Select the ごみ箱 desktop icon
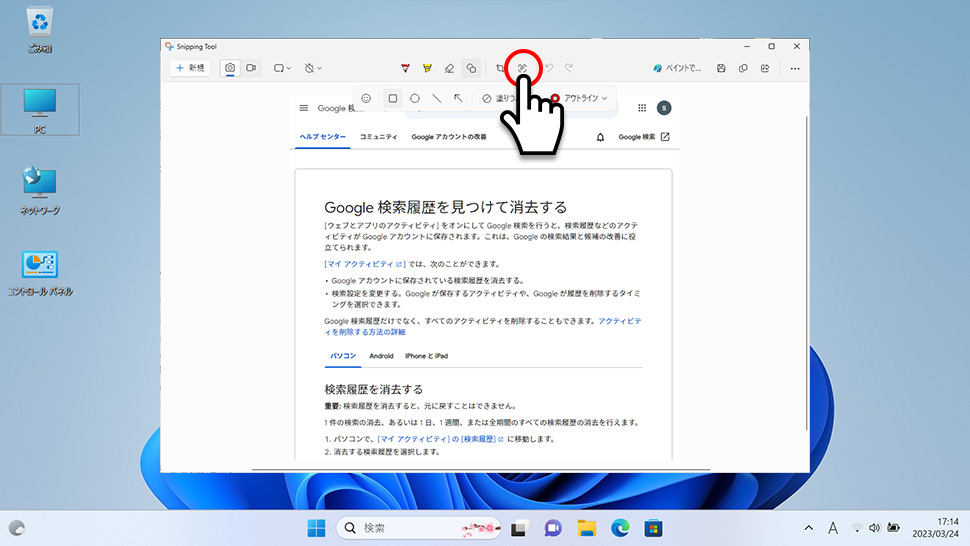This screenshot has width=970, height=546. point(40,29)
